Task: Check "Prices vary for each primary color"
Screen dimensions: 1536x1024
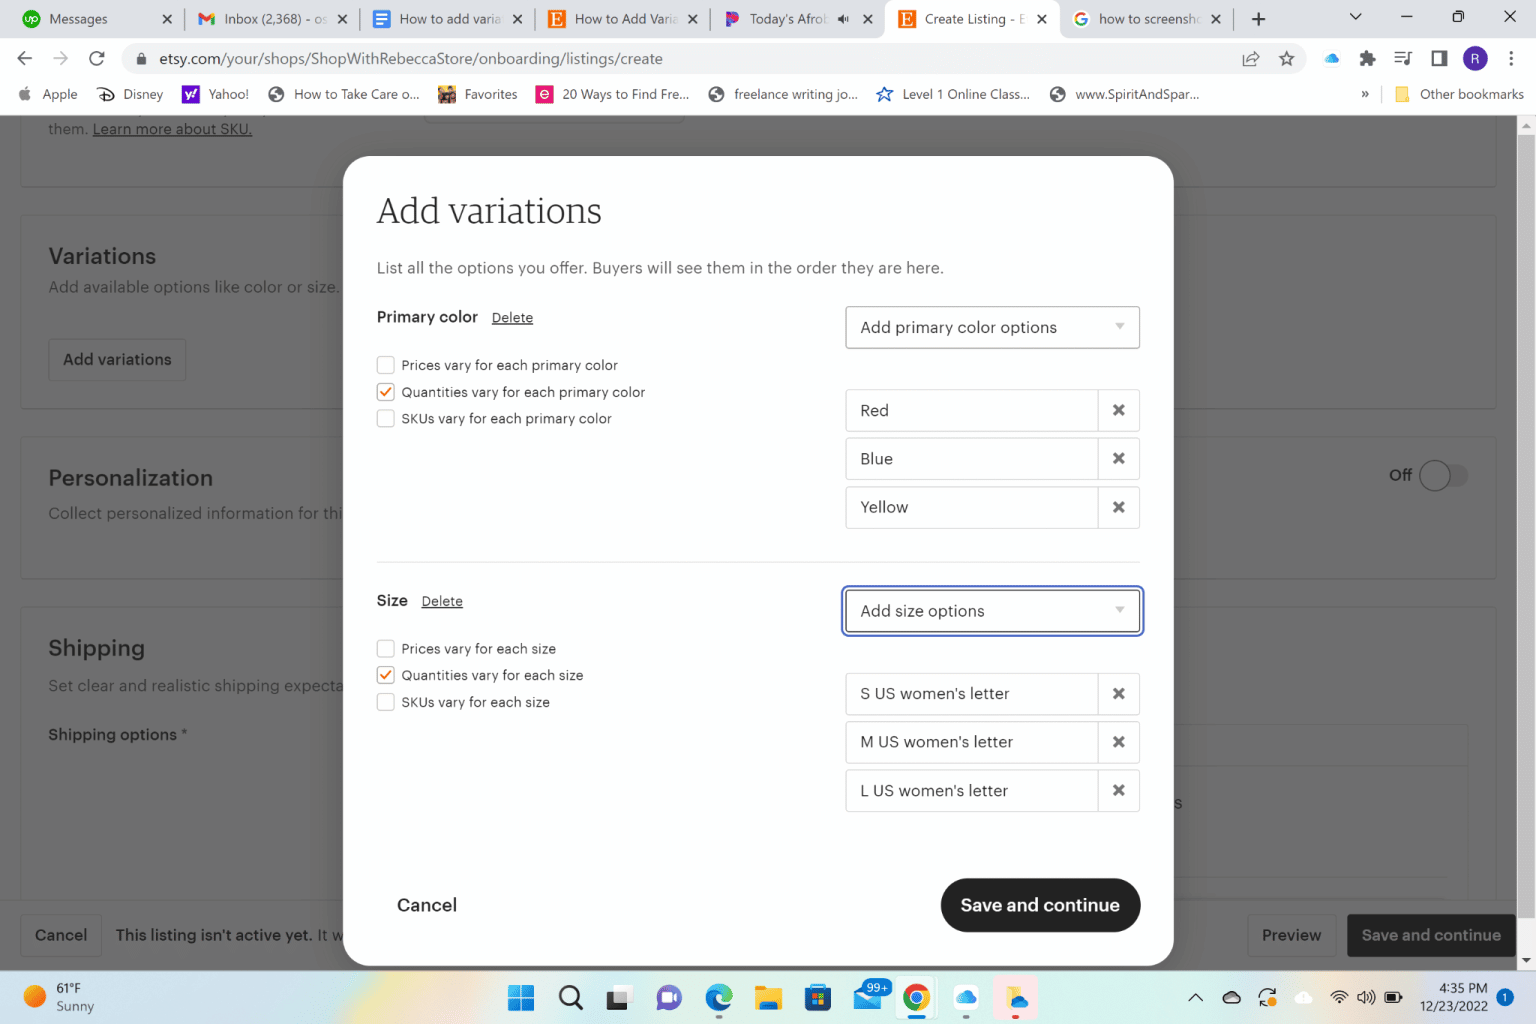Action: click(385, 365)
